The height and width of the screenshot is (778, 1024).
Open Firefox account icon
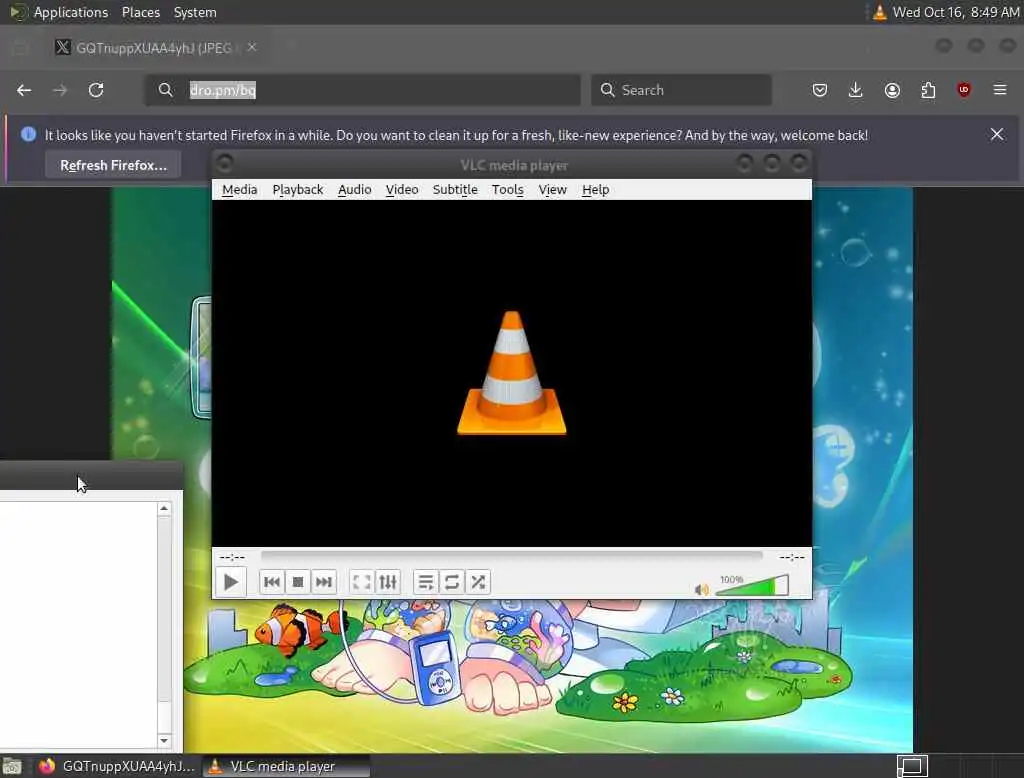point(892,90)
